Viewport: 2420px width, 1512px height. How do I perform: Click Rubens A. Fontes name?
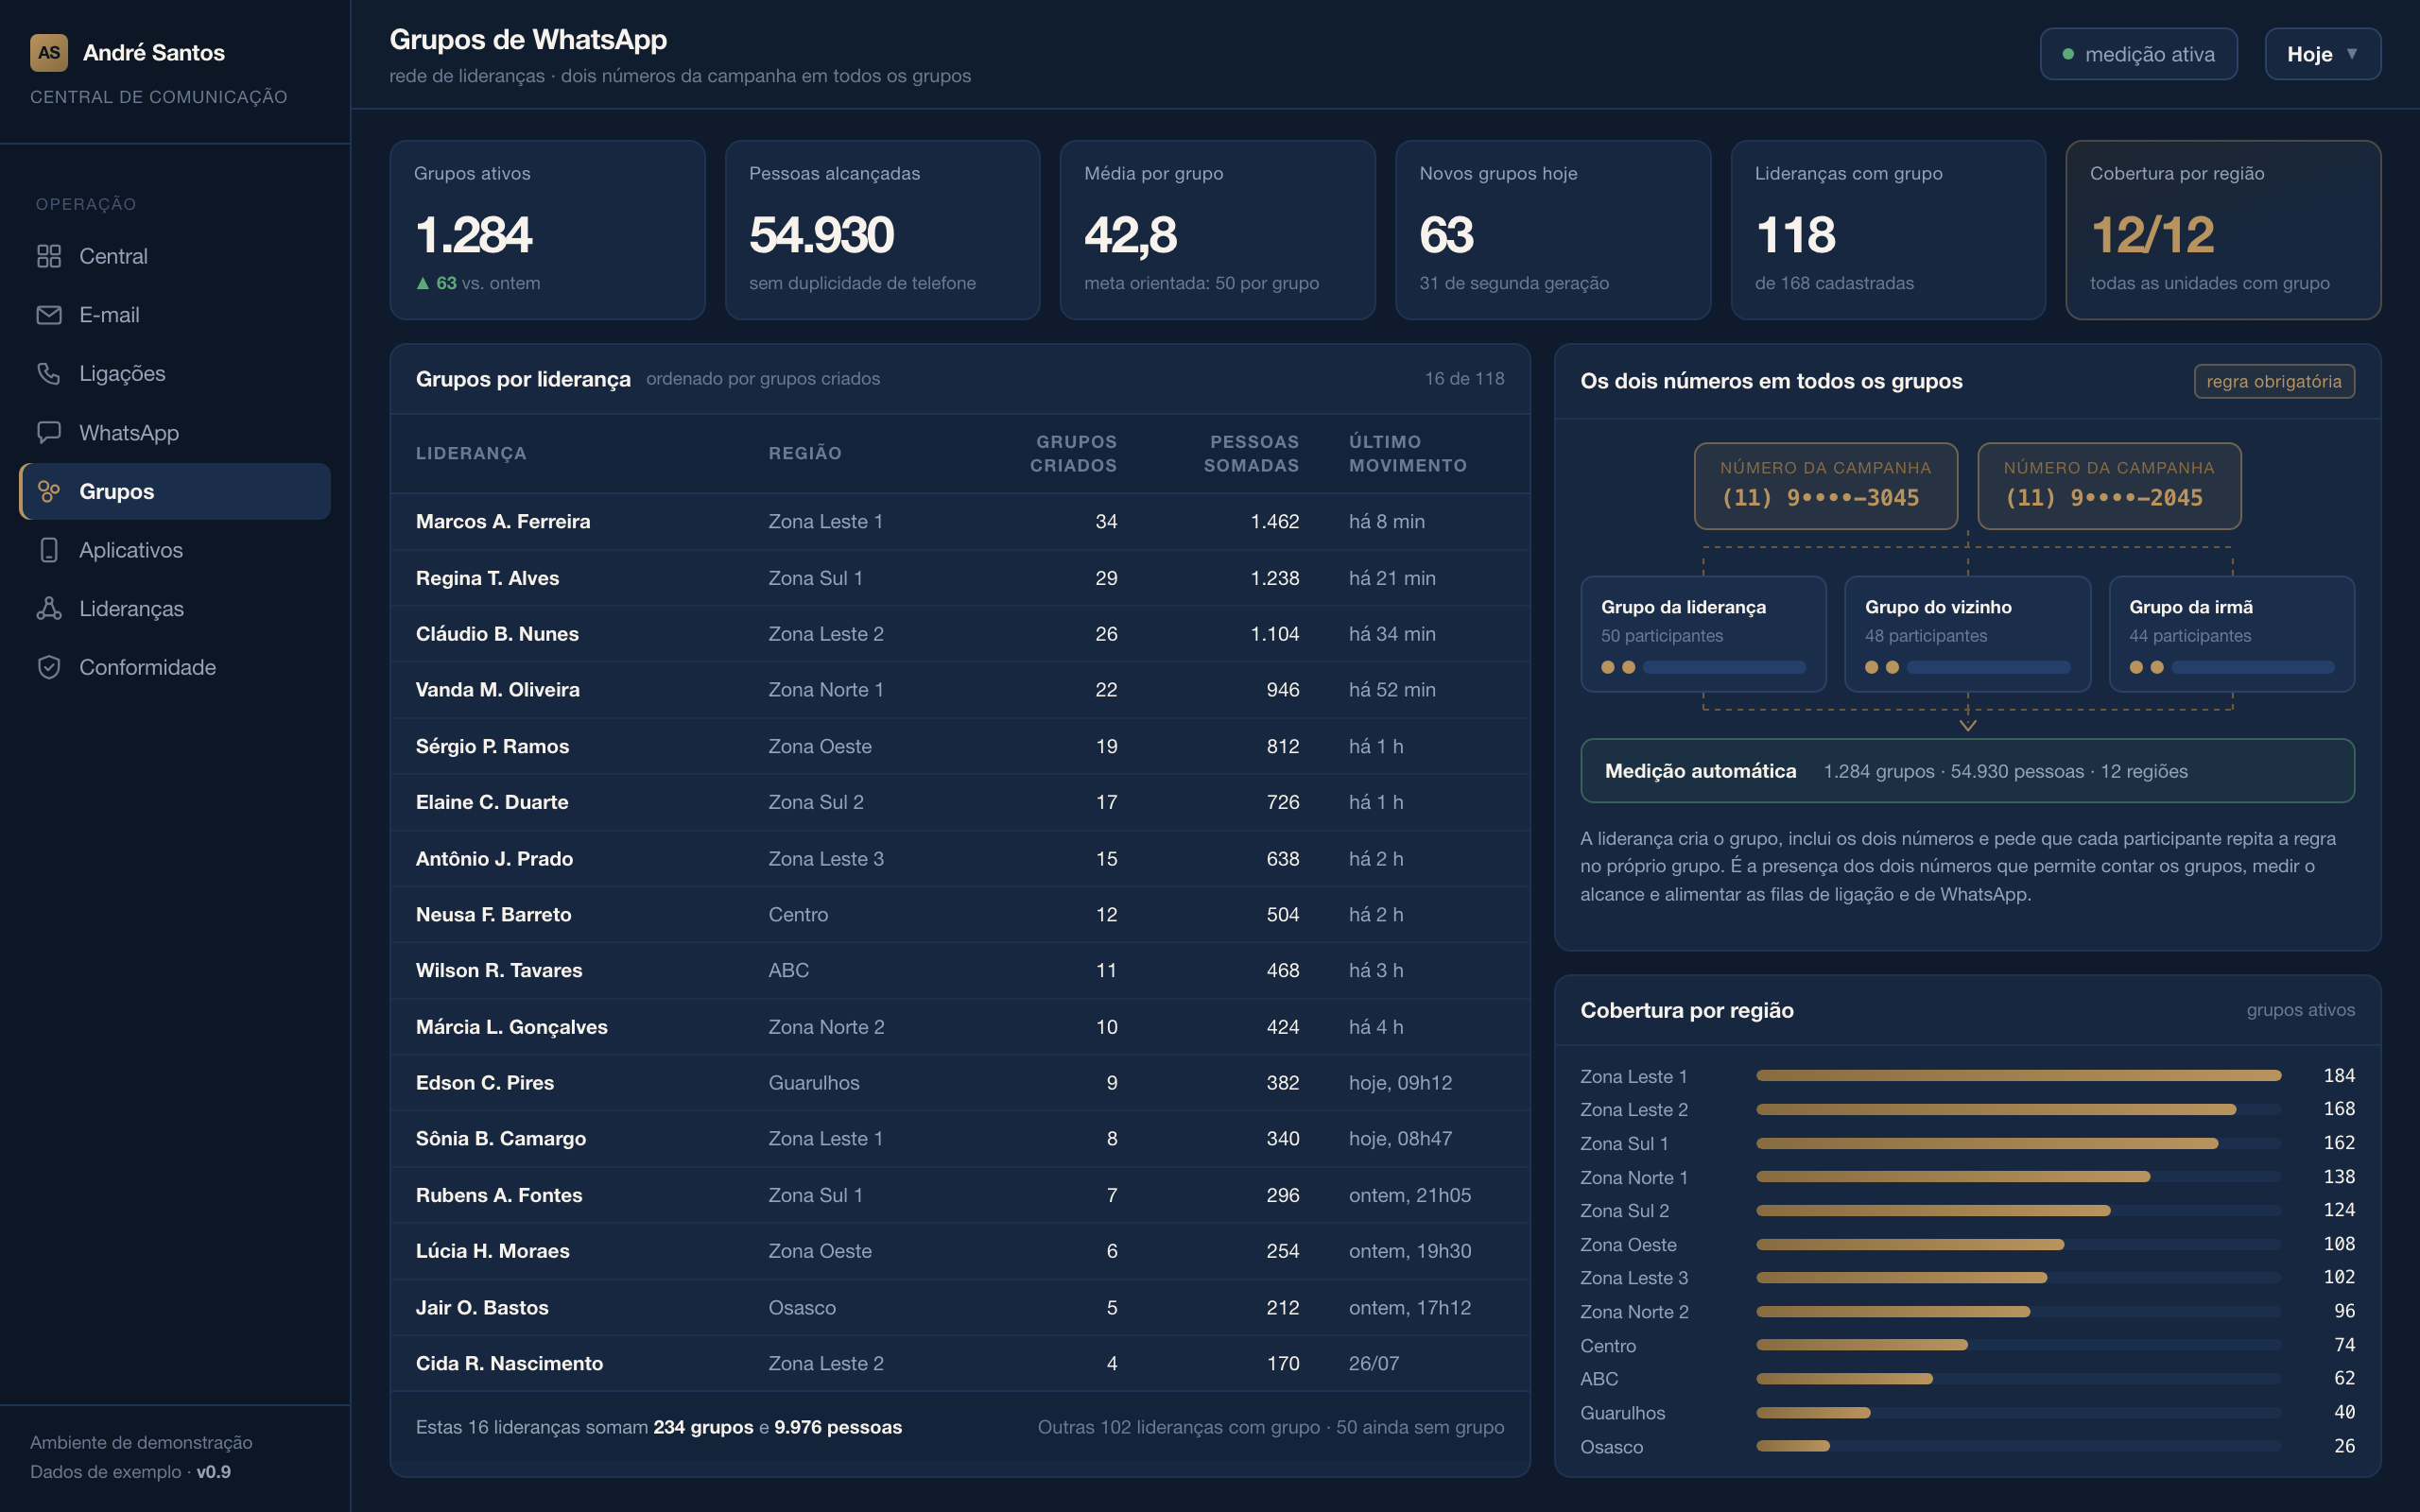(499, 1195)
